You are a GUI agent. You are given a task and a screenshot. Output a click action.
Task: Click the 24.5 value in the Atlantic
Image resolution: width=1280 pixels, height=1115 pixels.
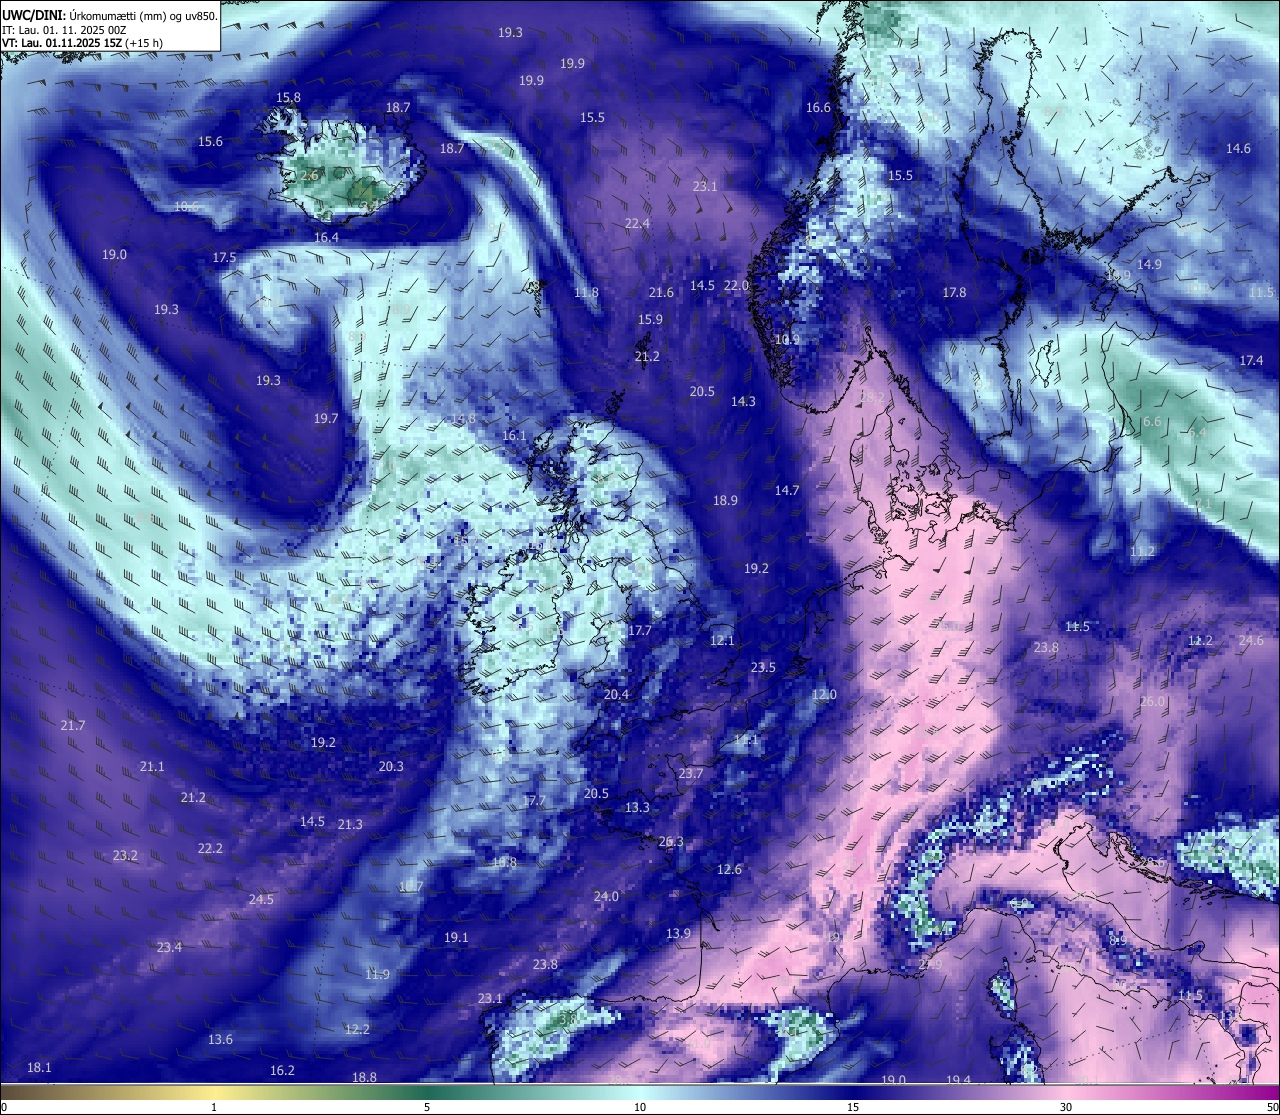coord(261,899)
